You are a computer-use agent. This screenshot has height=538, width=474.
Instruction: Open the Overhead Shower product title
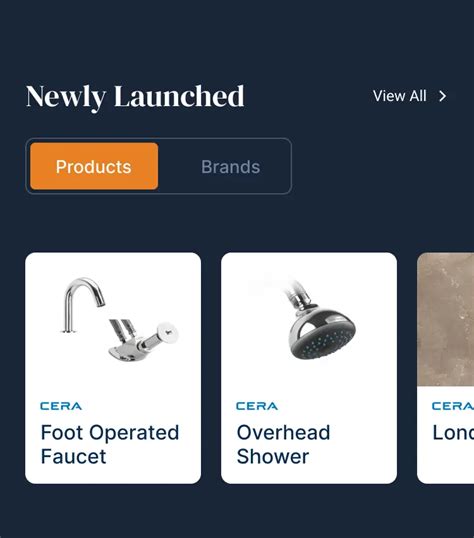click(x=283, y=444)
